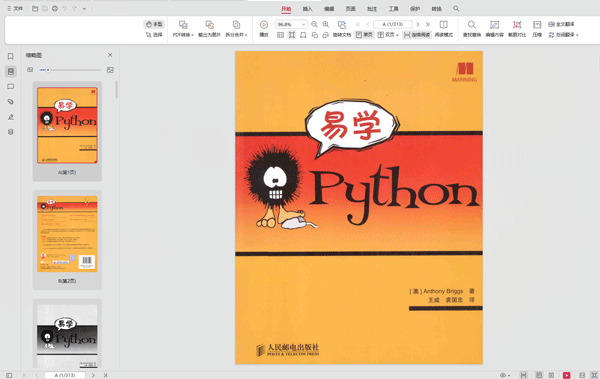Click the larger thumbnails icon

coord(110,70)
